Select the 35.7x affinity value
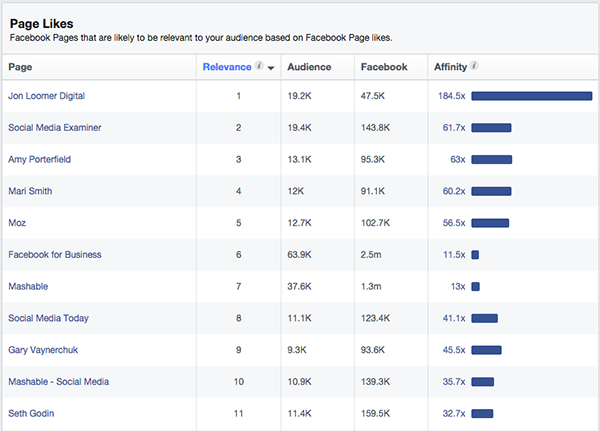The image size is (600, 431). pos(454,382)
